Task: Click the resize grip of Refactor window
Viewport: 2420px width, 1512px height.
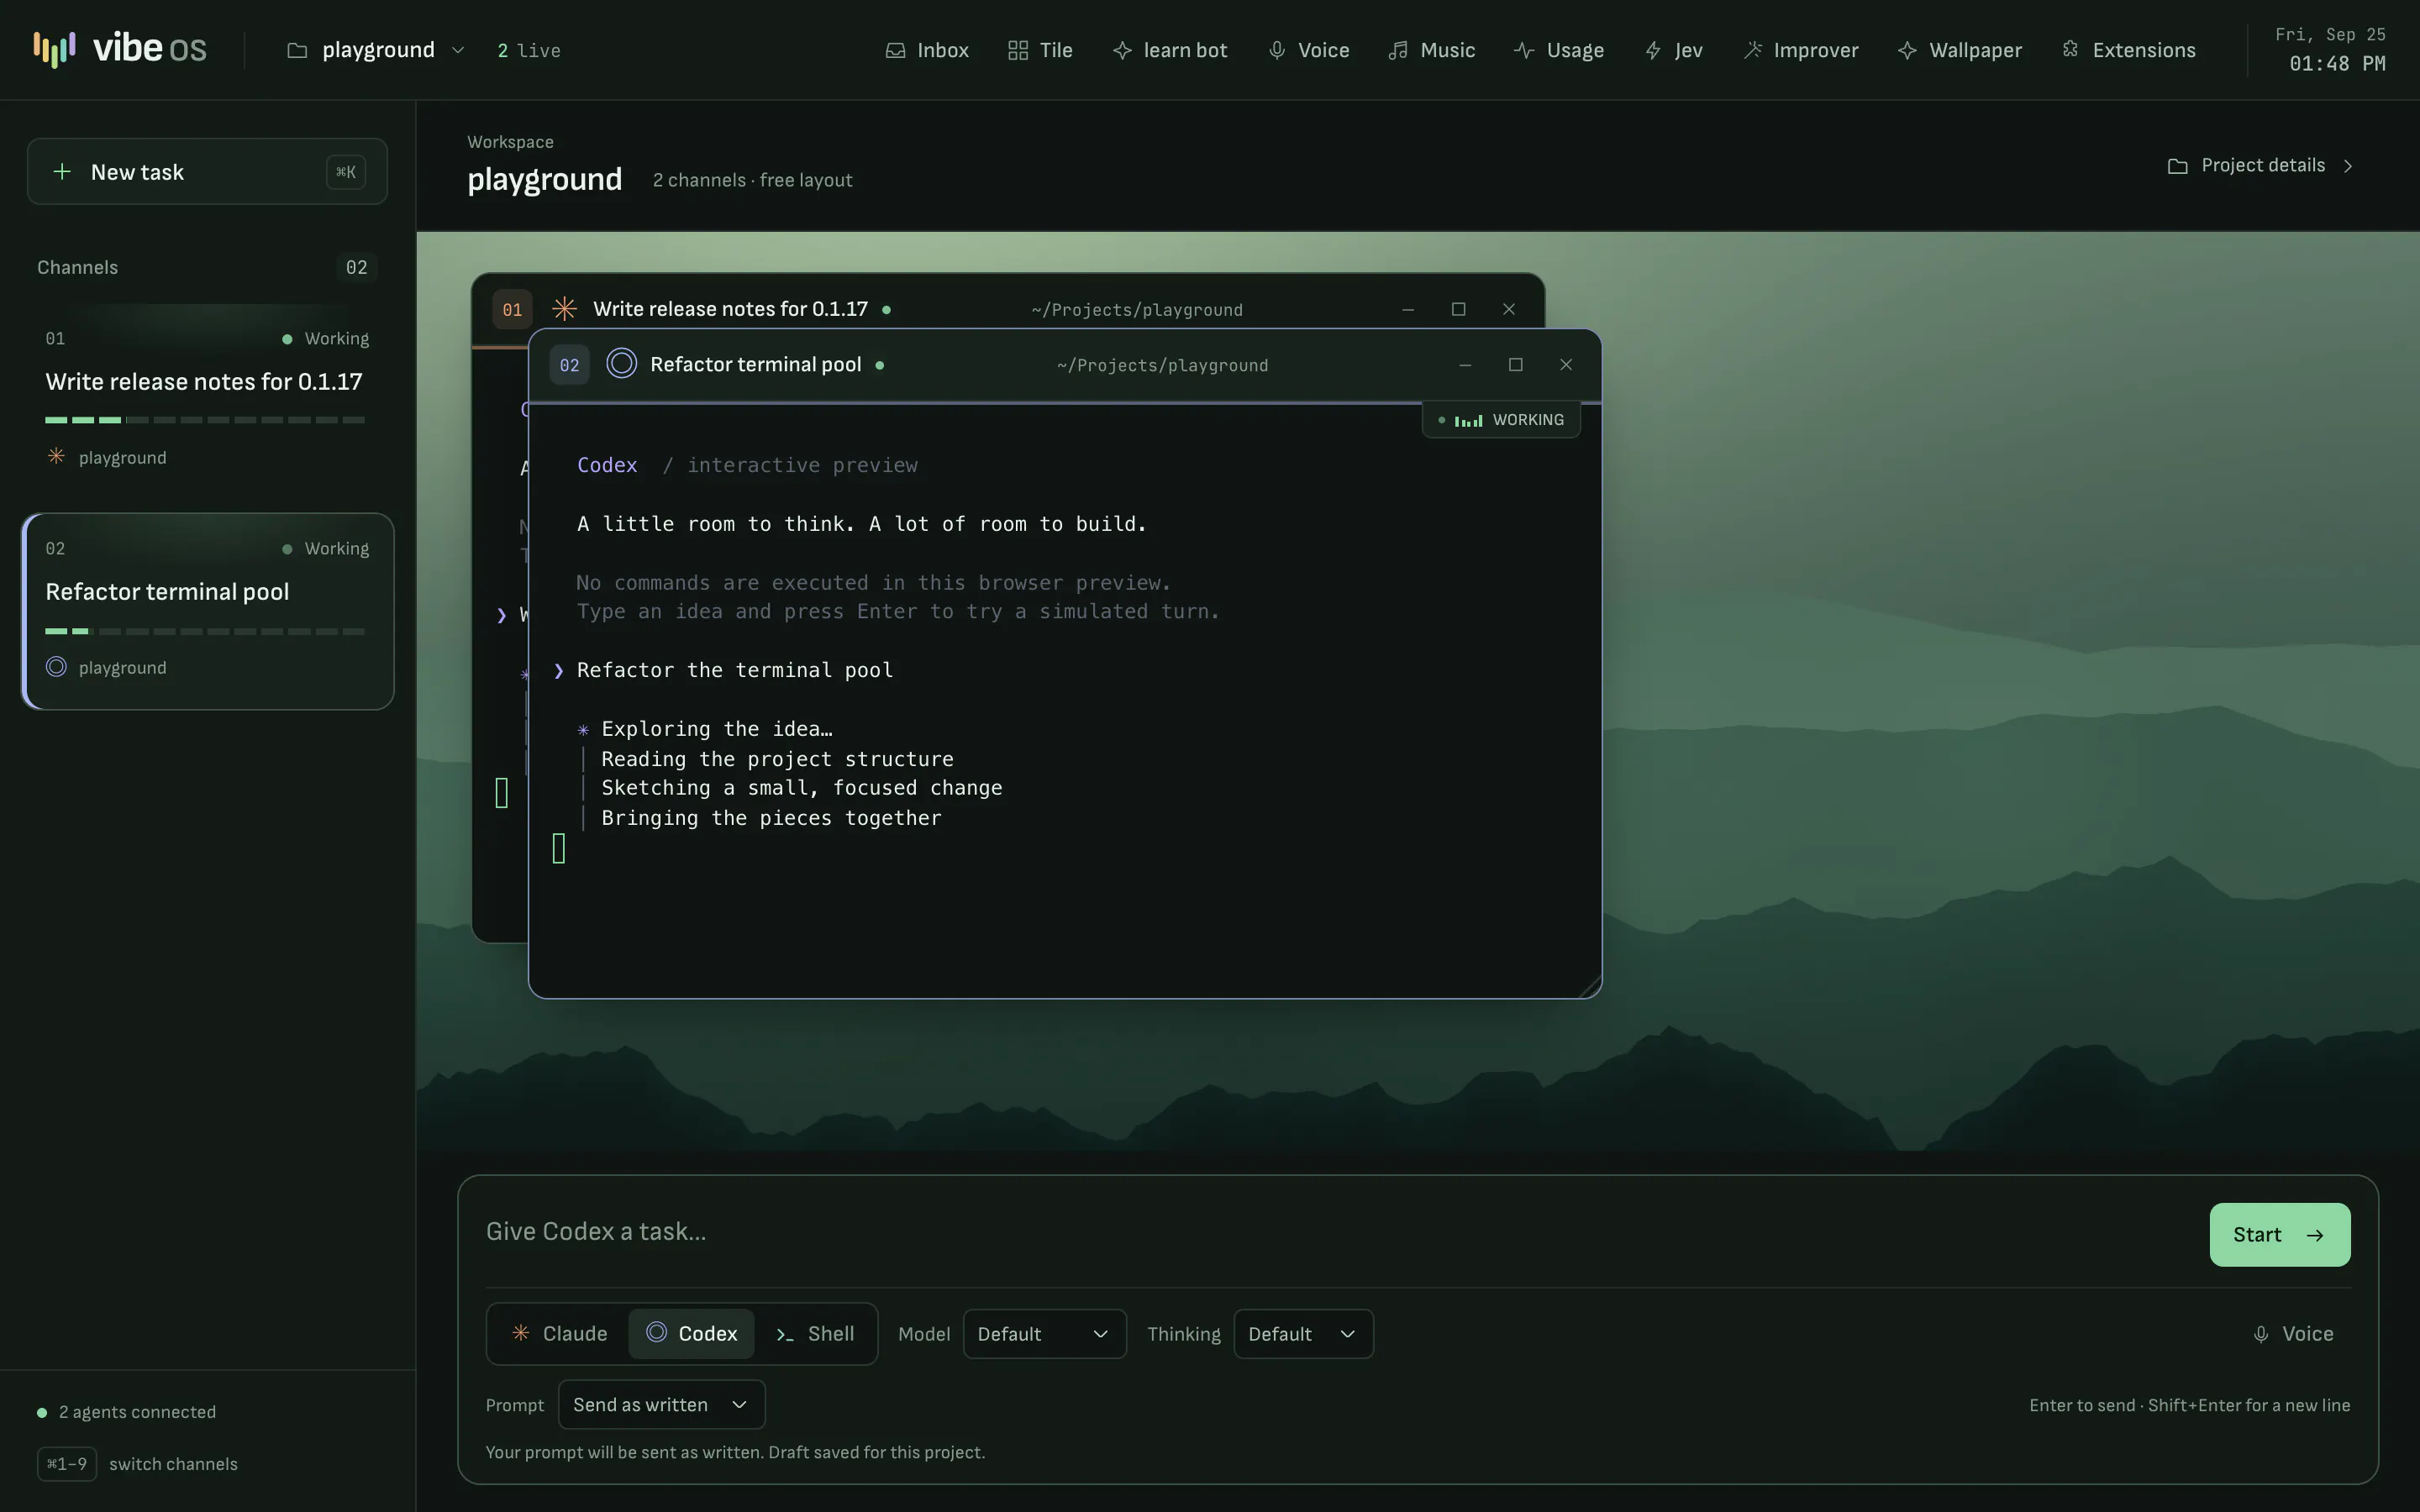Action: click(1589, 986)
